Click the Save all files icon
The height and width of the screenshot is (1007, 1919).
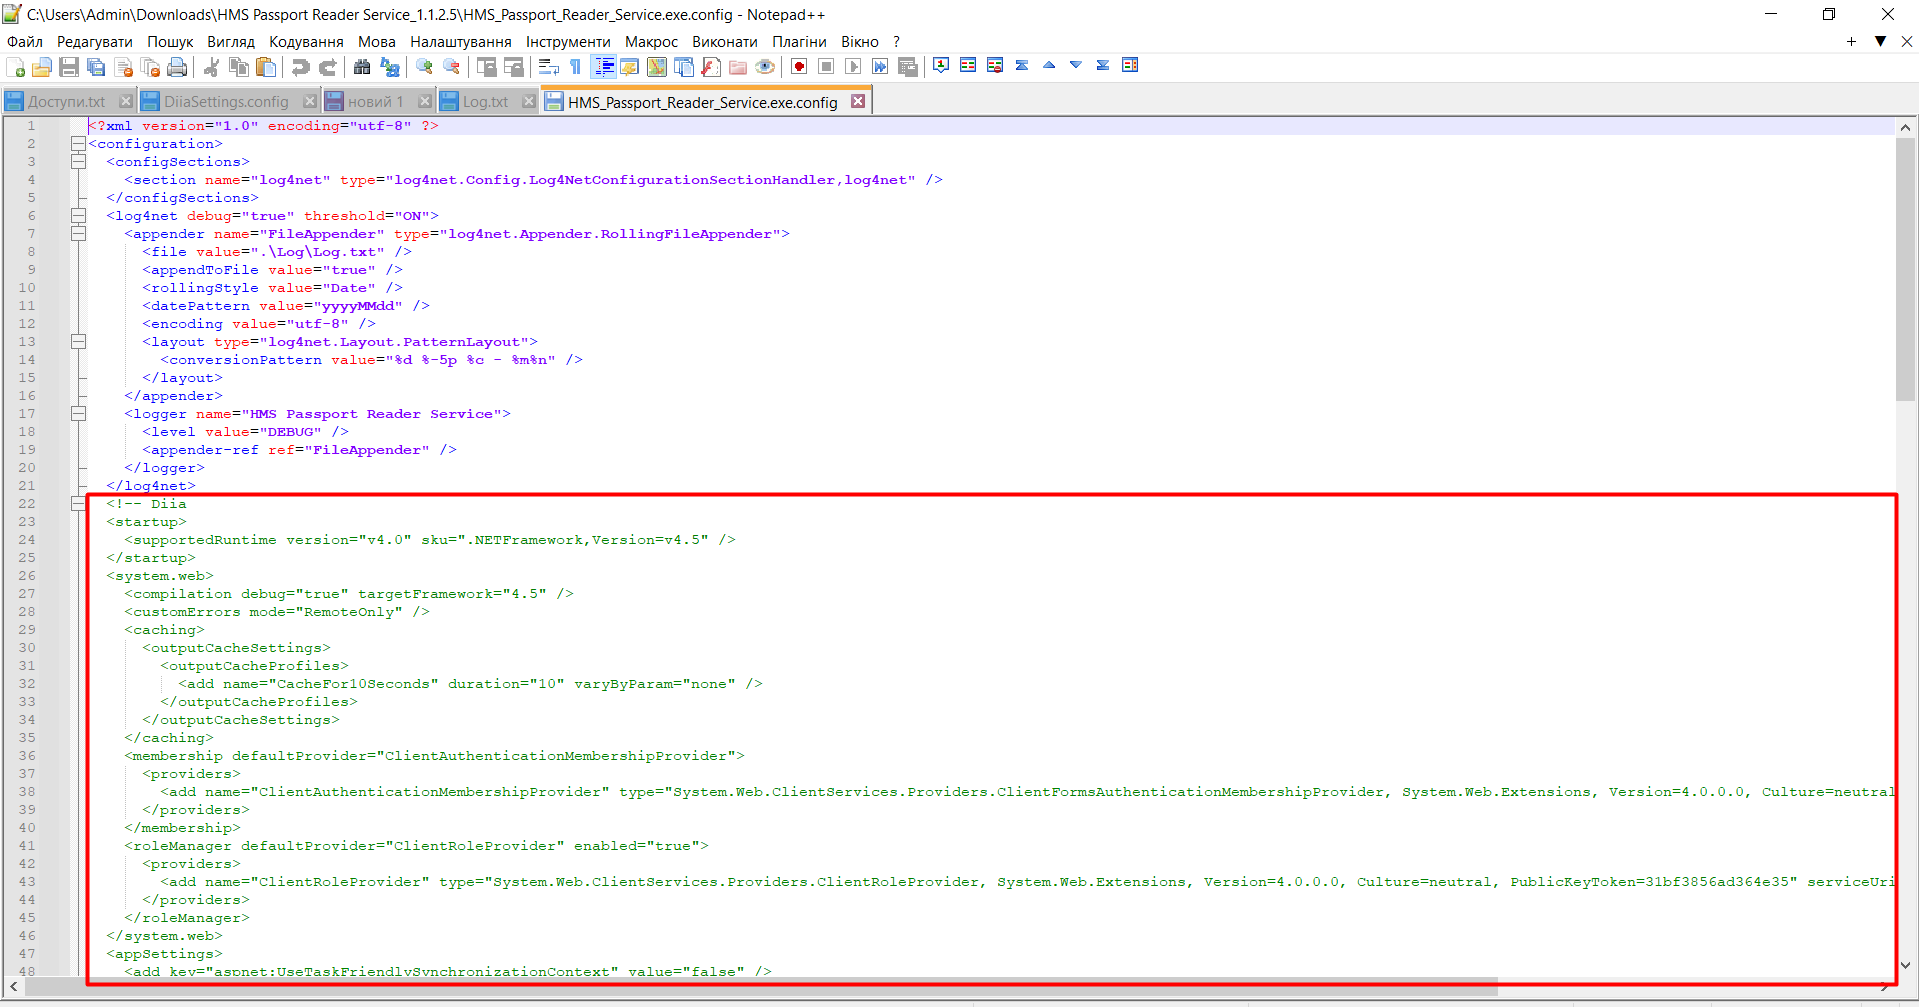point(96,67)
